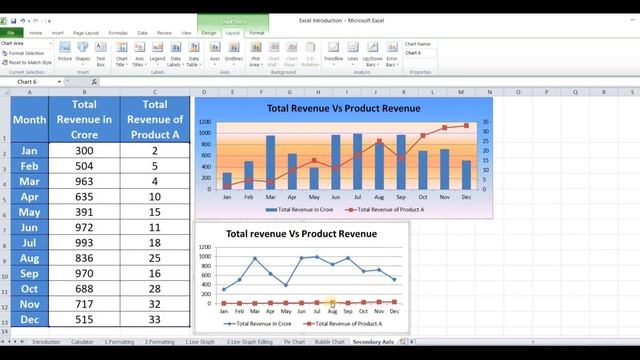The height and width of the screenshot is (360, 640).
Task: Open the Plot Area options
Action: click(256, 53)
